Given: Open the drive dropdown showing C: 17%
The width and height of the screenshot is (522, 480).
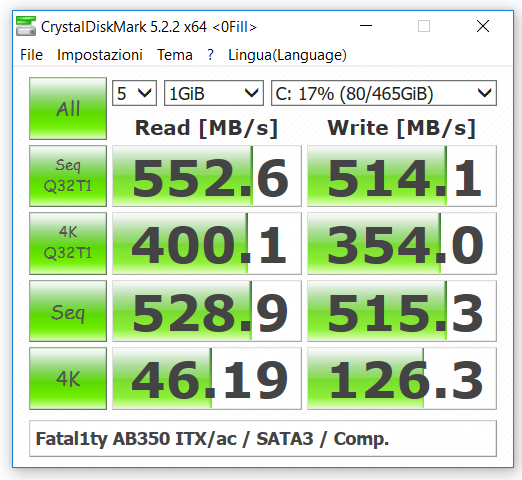Looking at the screenshot, I should coord(384,93).
